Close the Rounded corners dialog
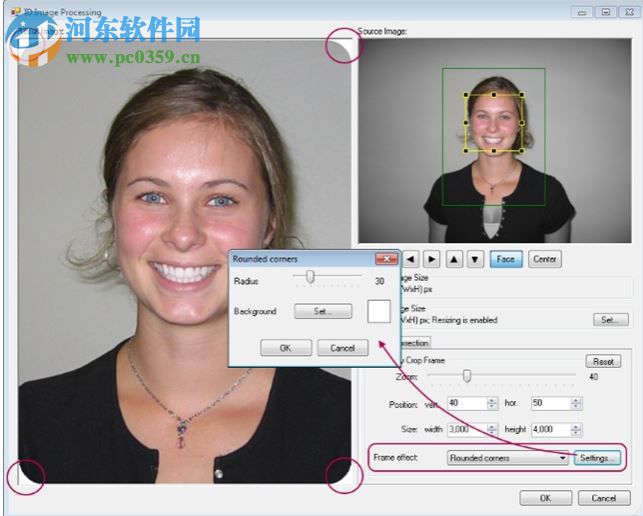Screen dimensions: 643x516 point(386,259)
